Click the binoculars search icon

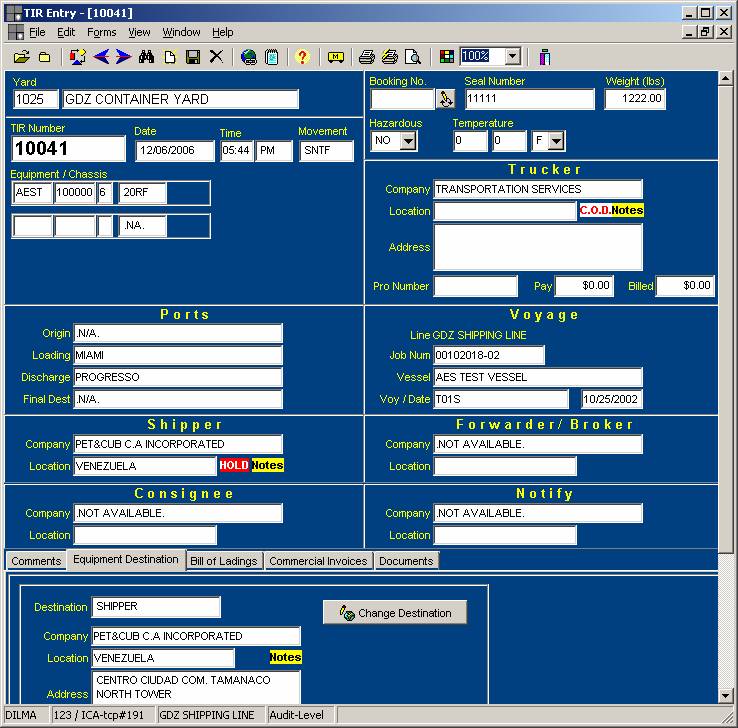(147, 57)
